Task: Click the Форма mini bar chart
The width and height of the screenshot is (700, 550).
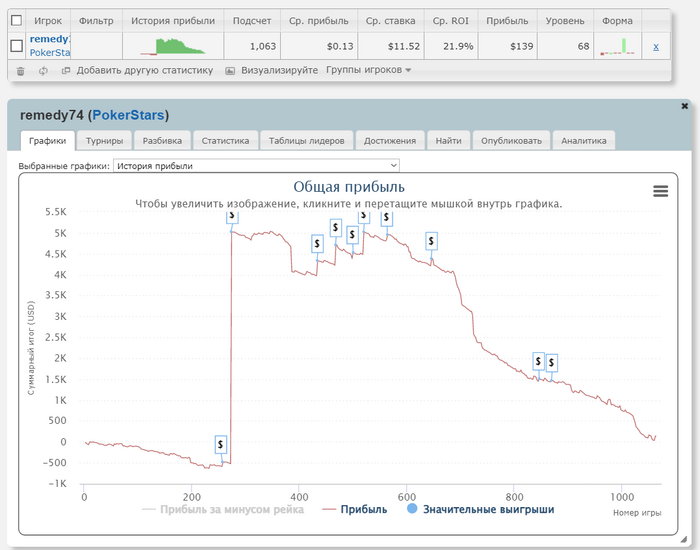Action: 617,46
